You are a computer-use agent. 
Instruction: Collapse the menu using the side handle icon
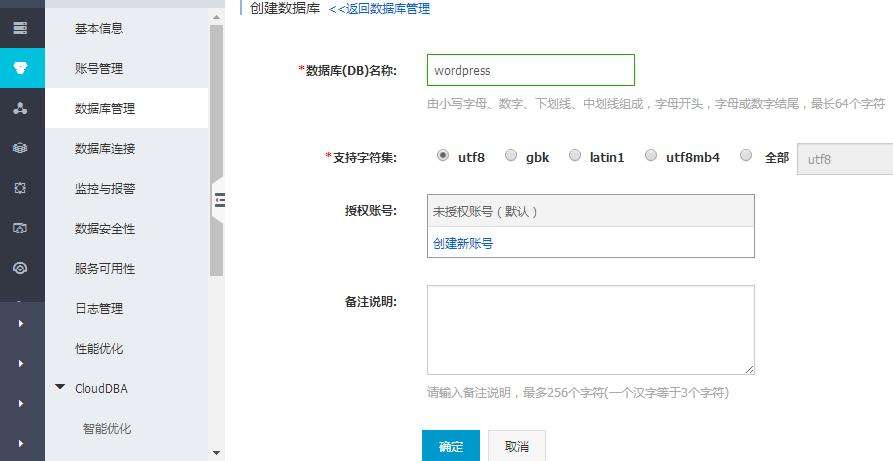click(219, 200)
